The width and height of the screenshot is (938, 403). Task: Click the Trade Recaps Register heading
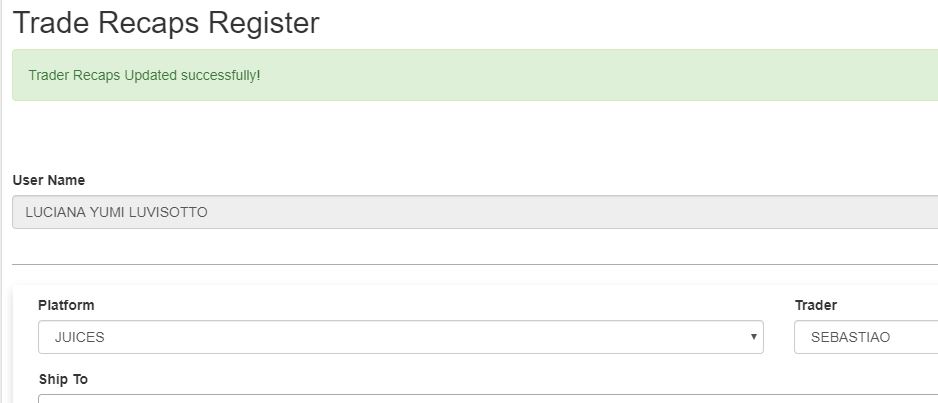166,23
